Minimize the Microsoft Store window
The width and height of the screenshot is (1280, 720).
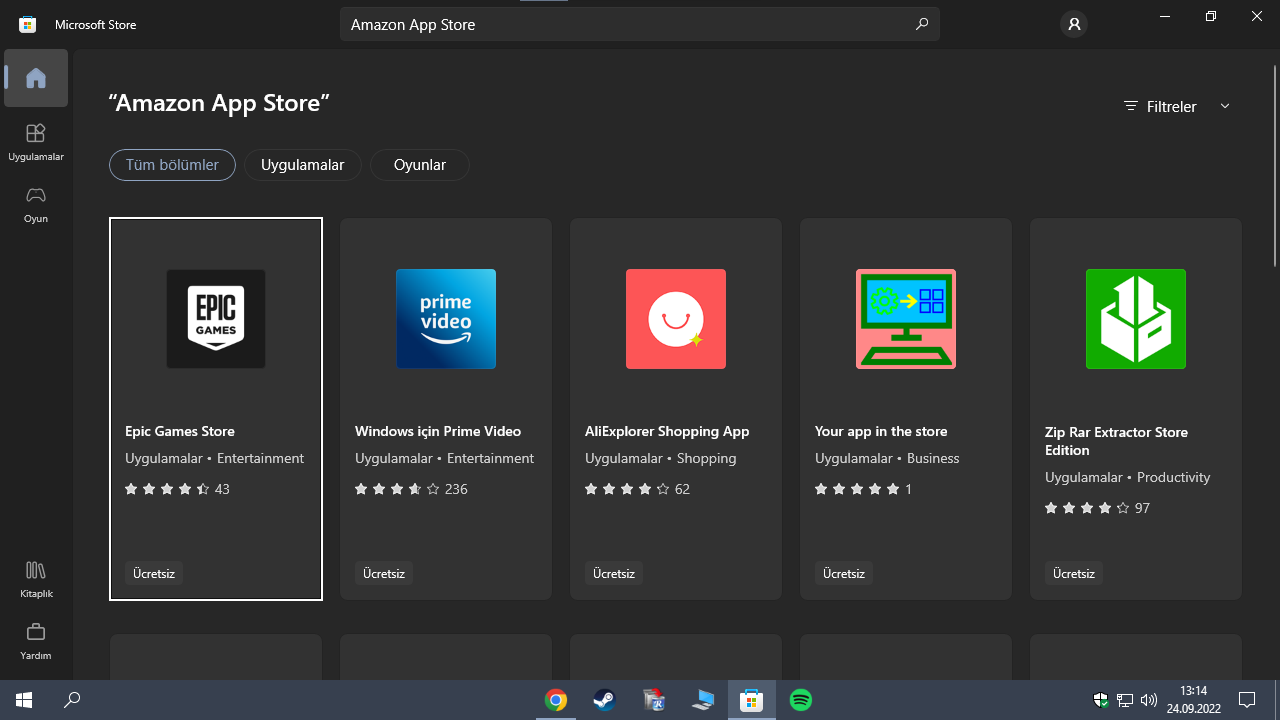(x=1165, y=17)
